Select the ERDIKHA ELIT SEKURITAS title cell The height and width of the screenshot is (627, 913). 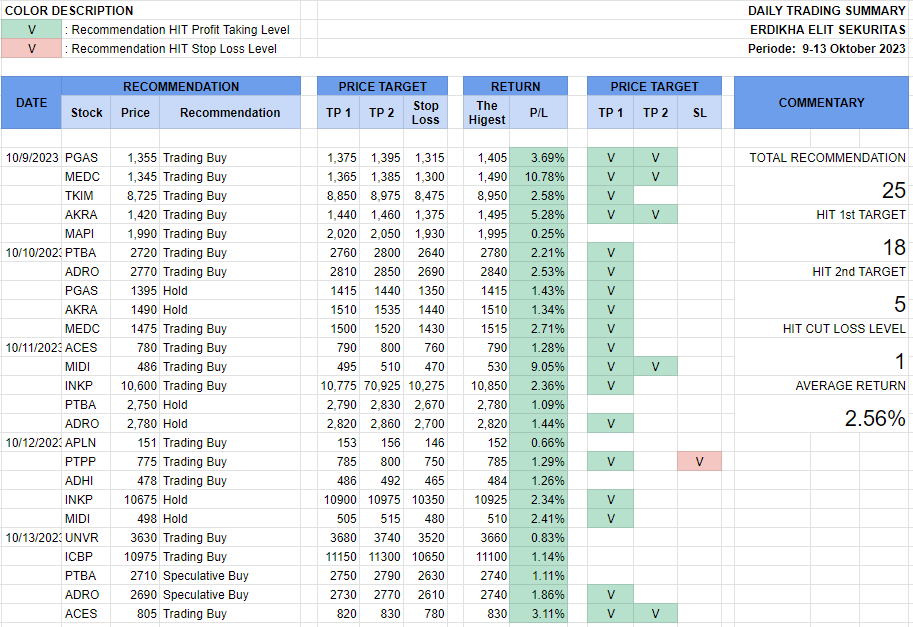(827, 30)
